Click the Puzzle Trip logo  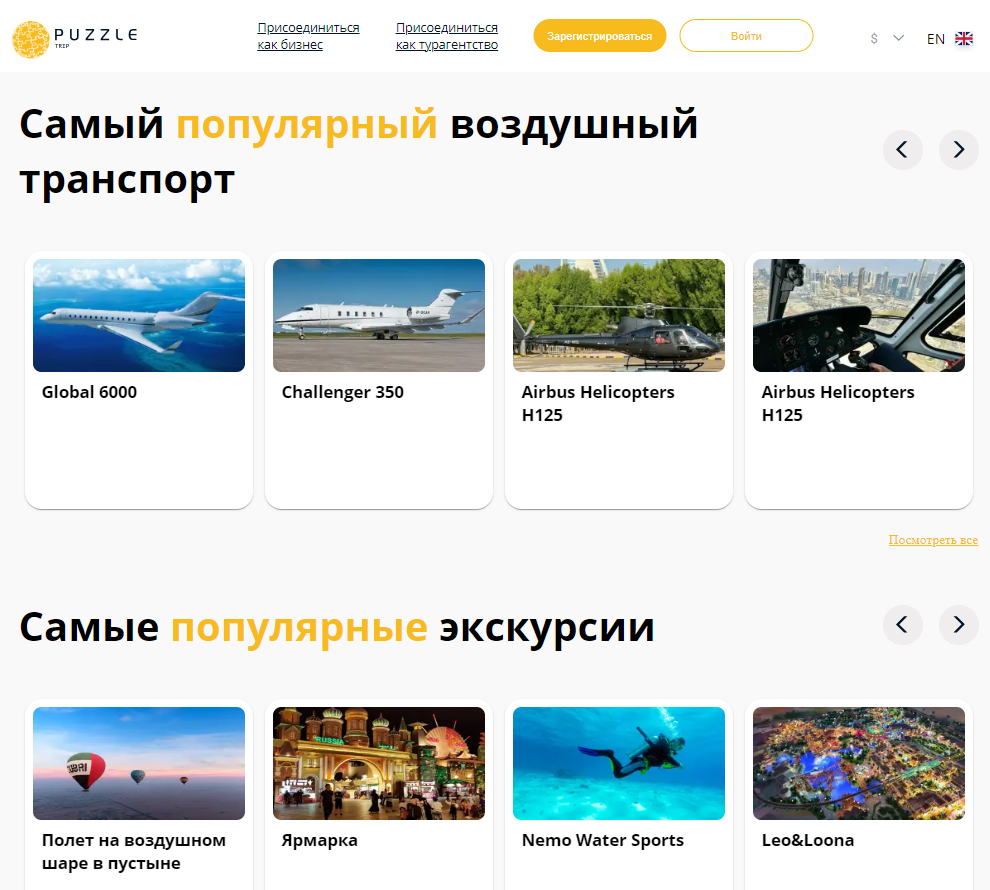75,39
